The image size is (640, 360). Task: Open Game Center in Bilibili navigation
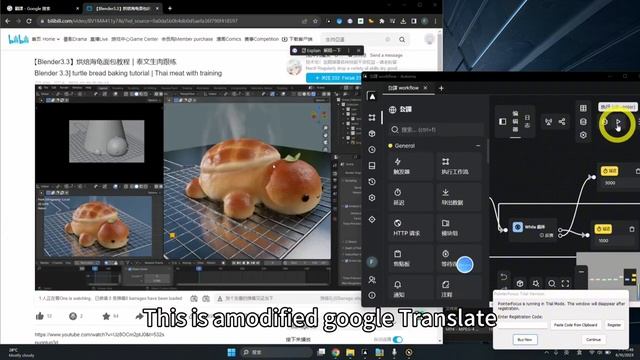(135, 39)
